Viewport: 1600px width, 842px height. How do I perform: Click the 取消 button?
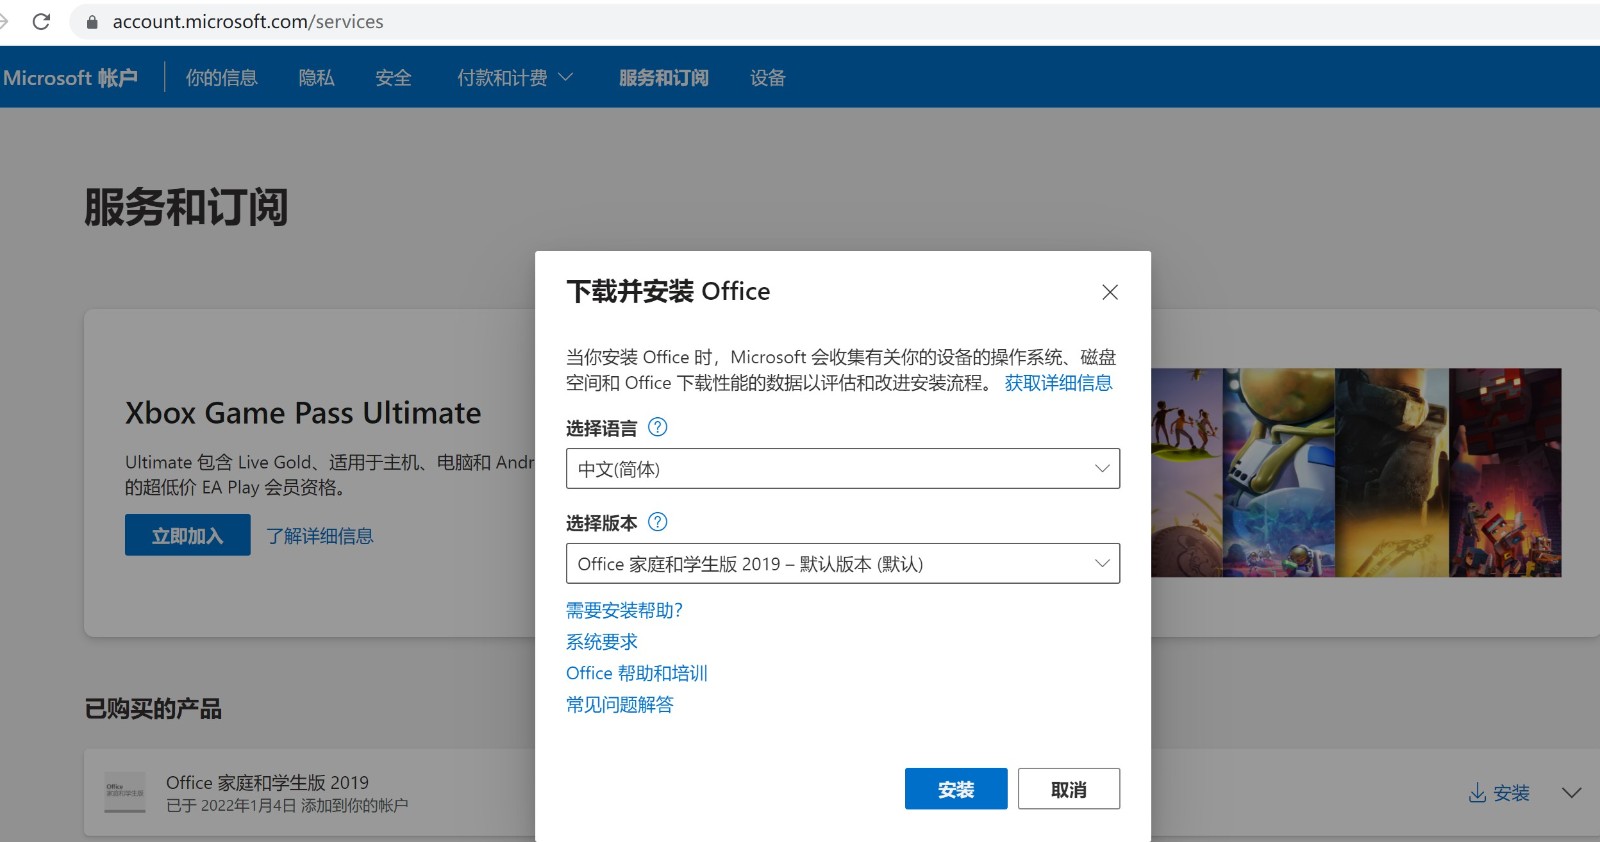click(1069, 789)
